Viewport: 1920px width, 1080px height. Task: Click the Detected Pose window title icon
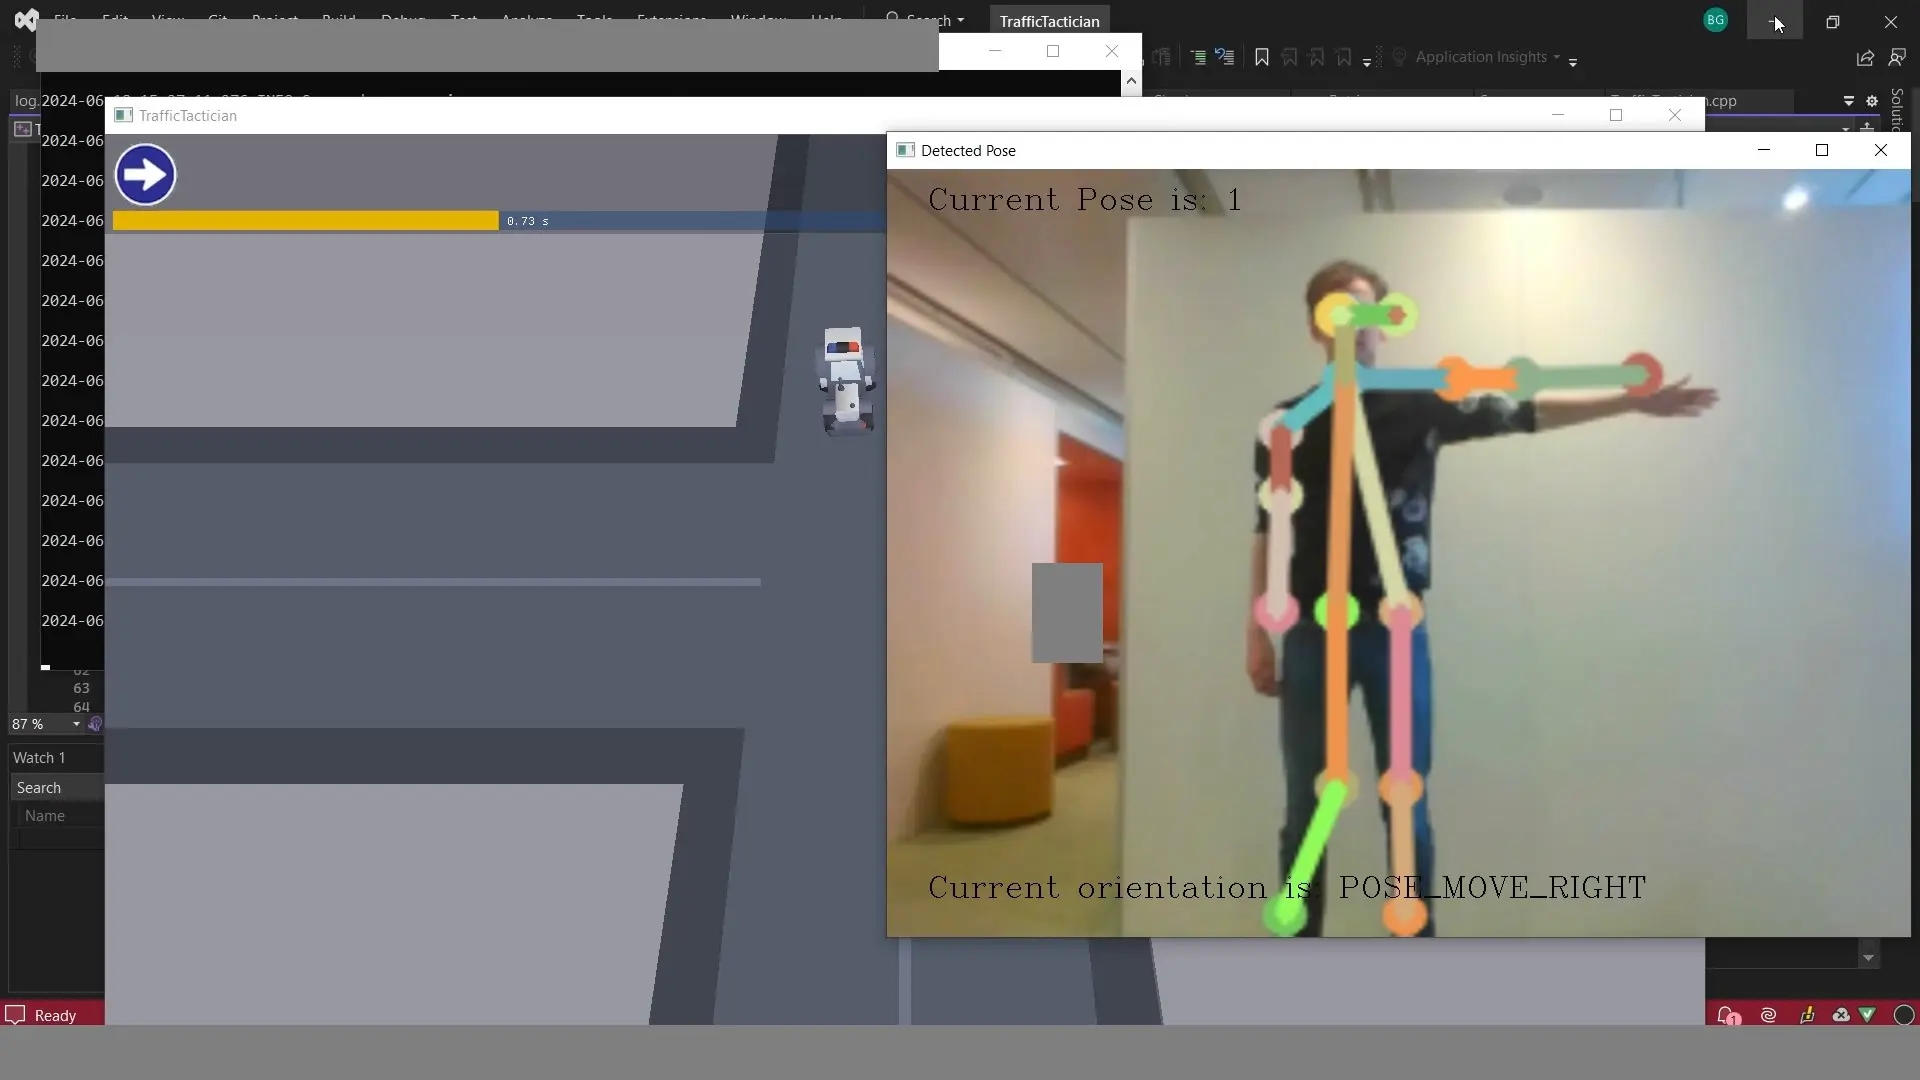(905, 150)
